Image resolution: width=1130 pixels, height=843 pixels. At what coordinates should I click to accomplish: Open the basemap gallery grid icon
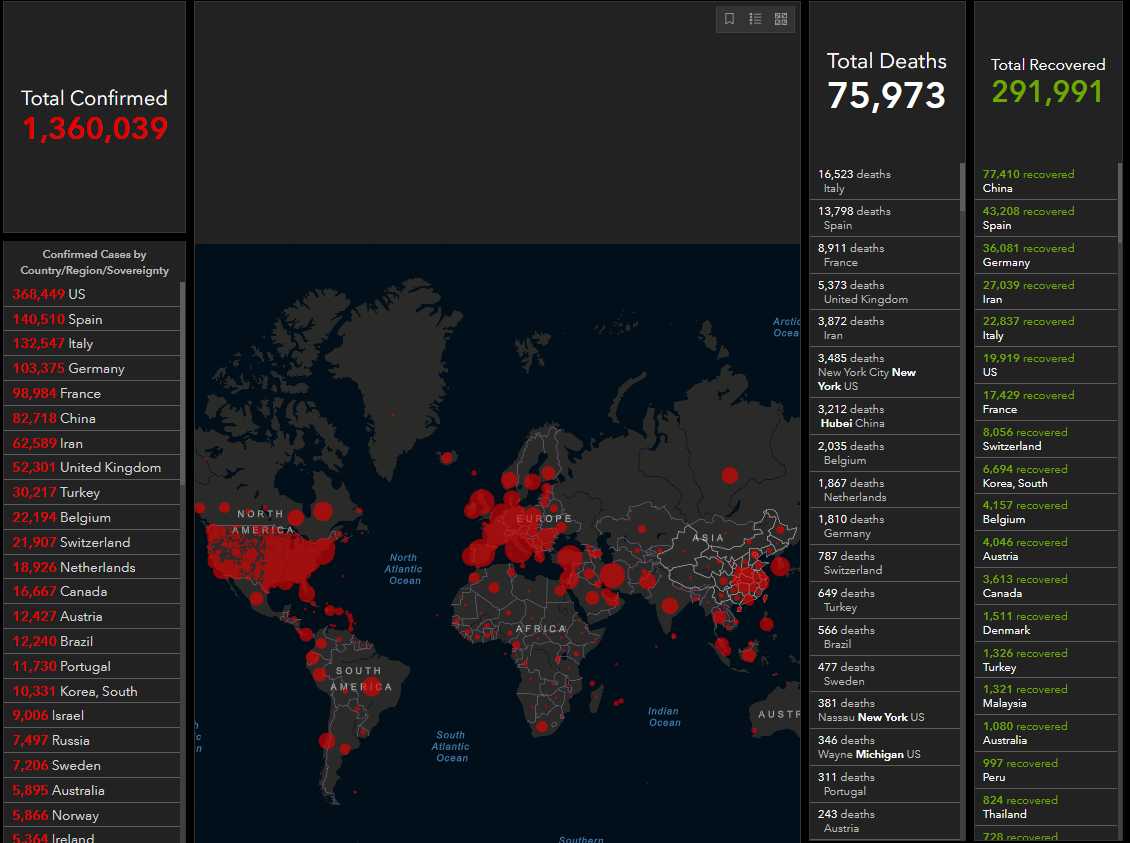click(781, 19)
